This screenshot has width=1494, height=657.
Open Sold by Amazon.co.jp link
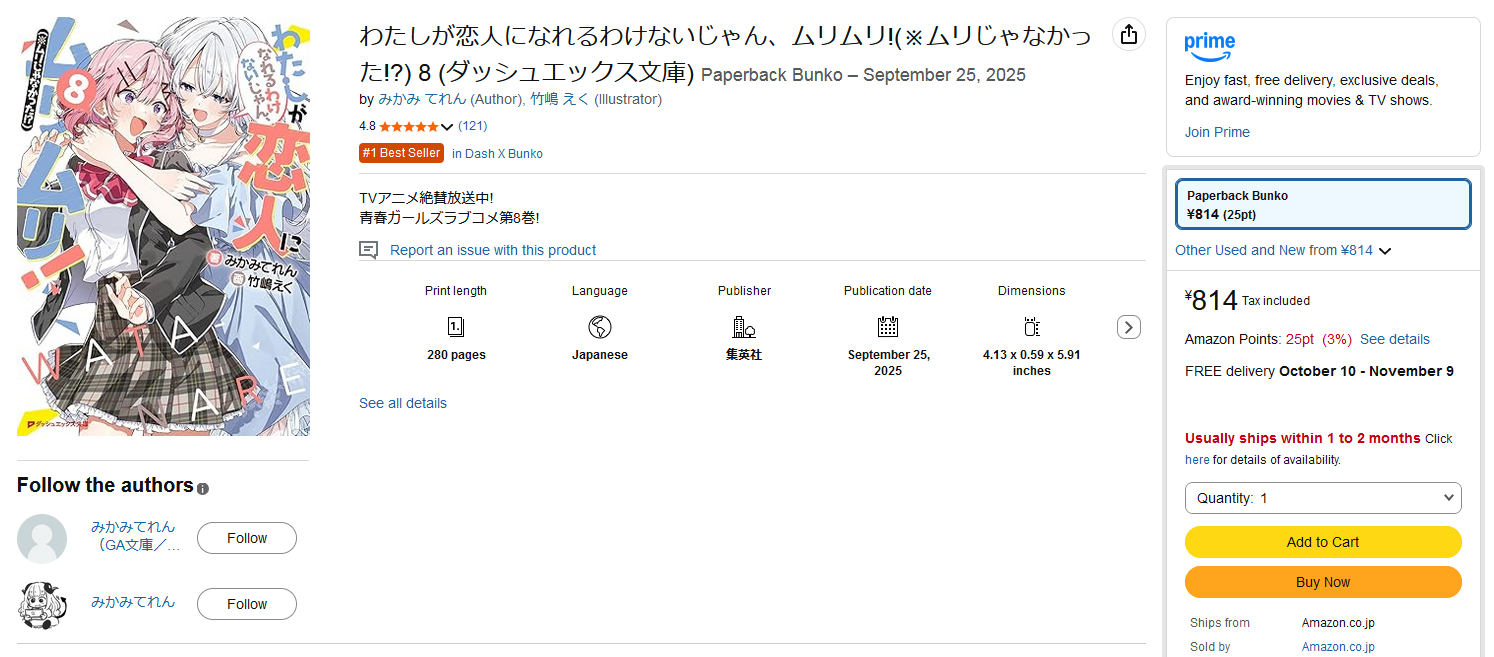point(1338,647)
